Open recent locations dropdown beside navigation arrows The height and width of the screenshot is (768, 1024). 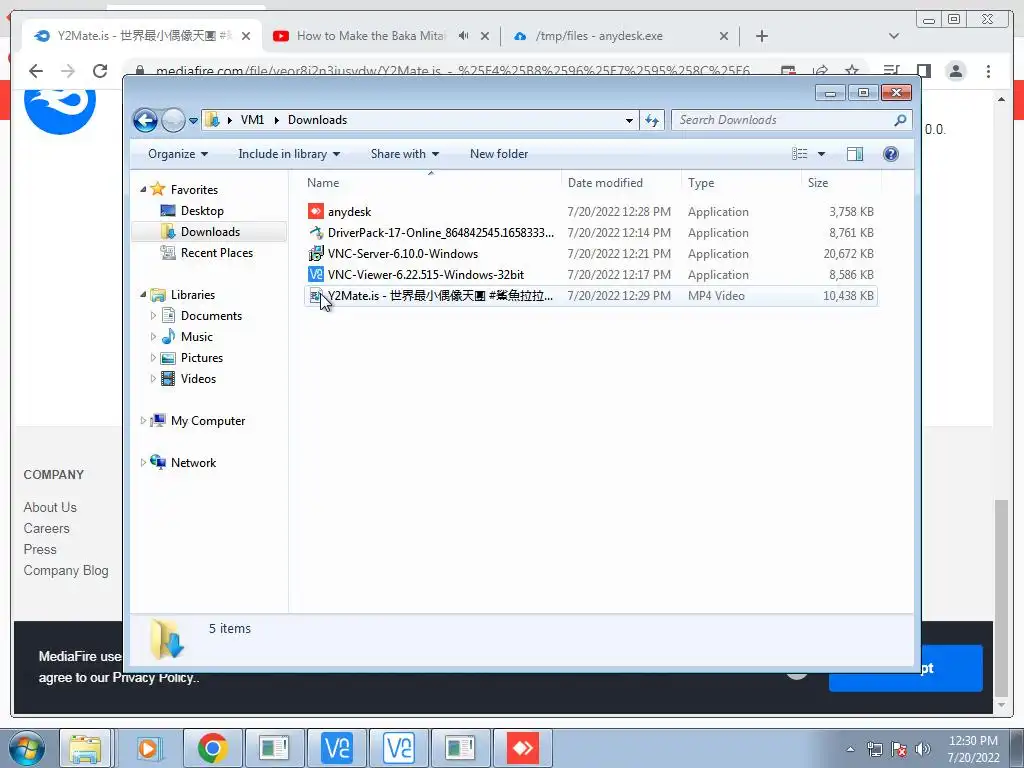coord(193,121)
